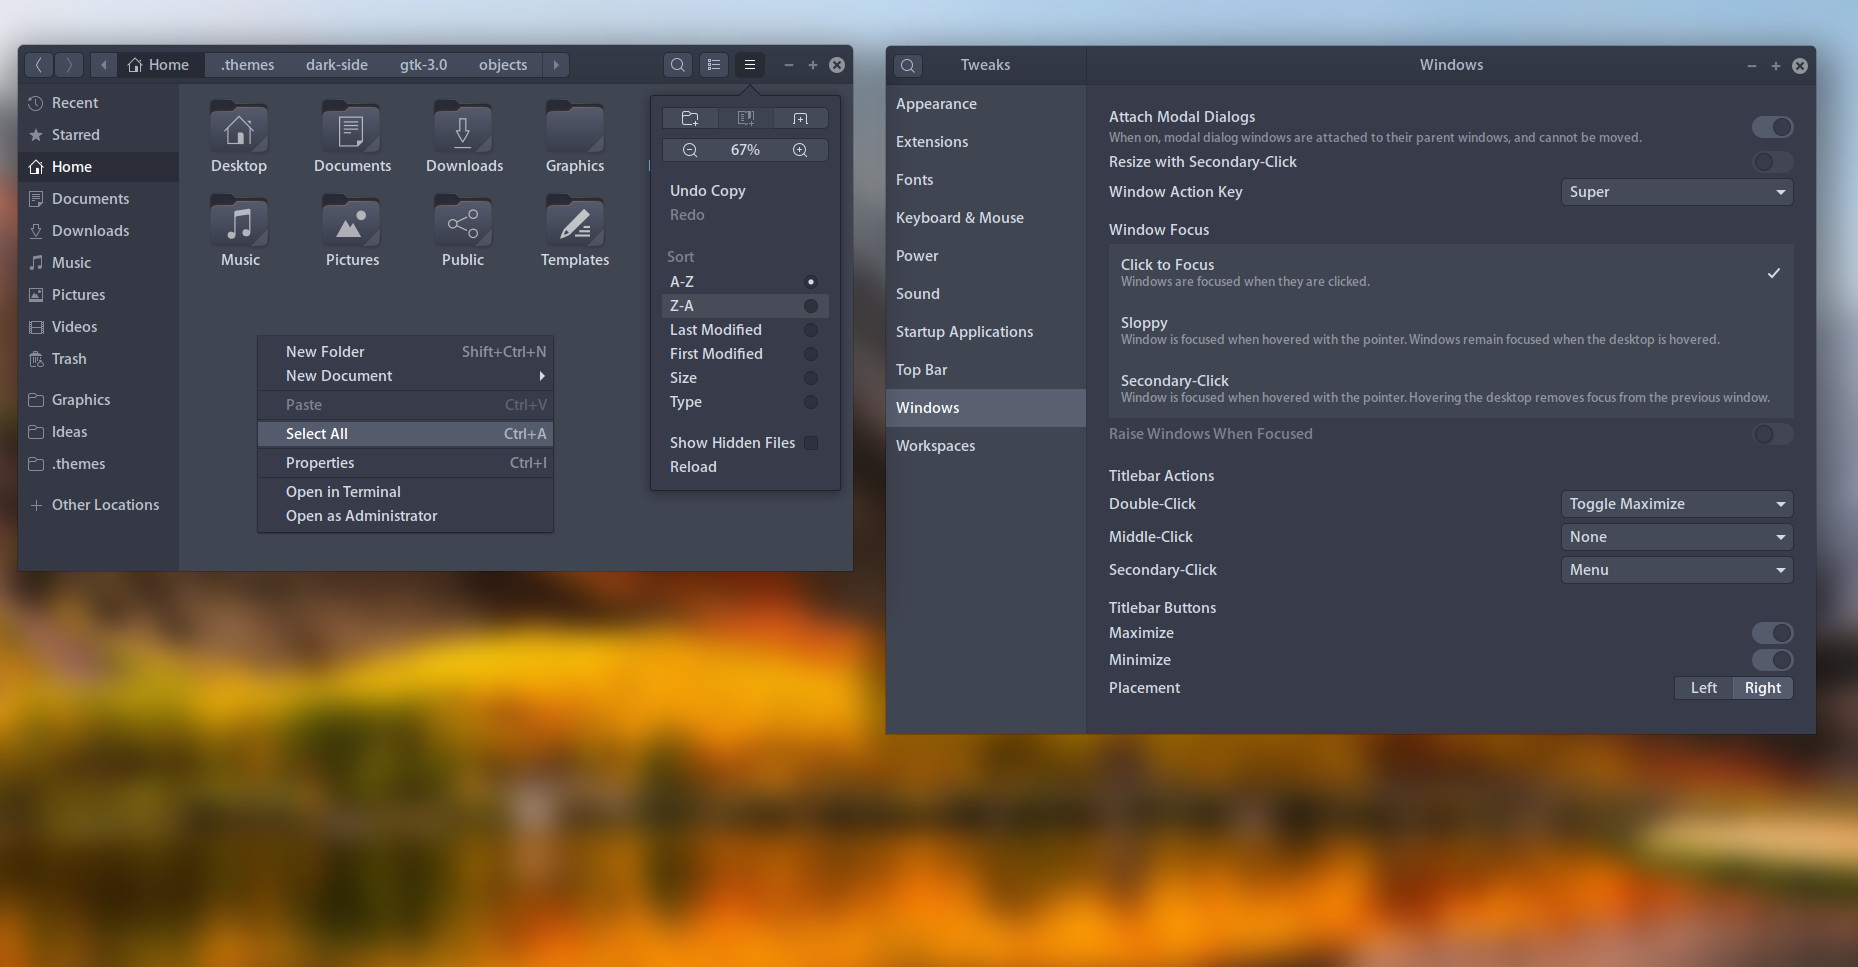The image size is (1858, 967).
Task: Zoom out with the minus magnifier
Action: coord(690,150)
